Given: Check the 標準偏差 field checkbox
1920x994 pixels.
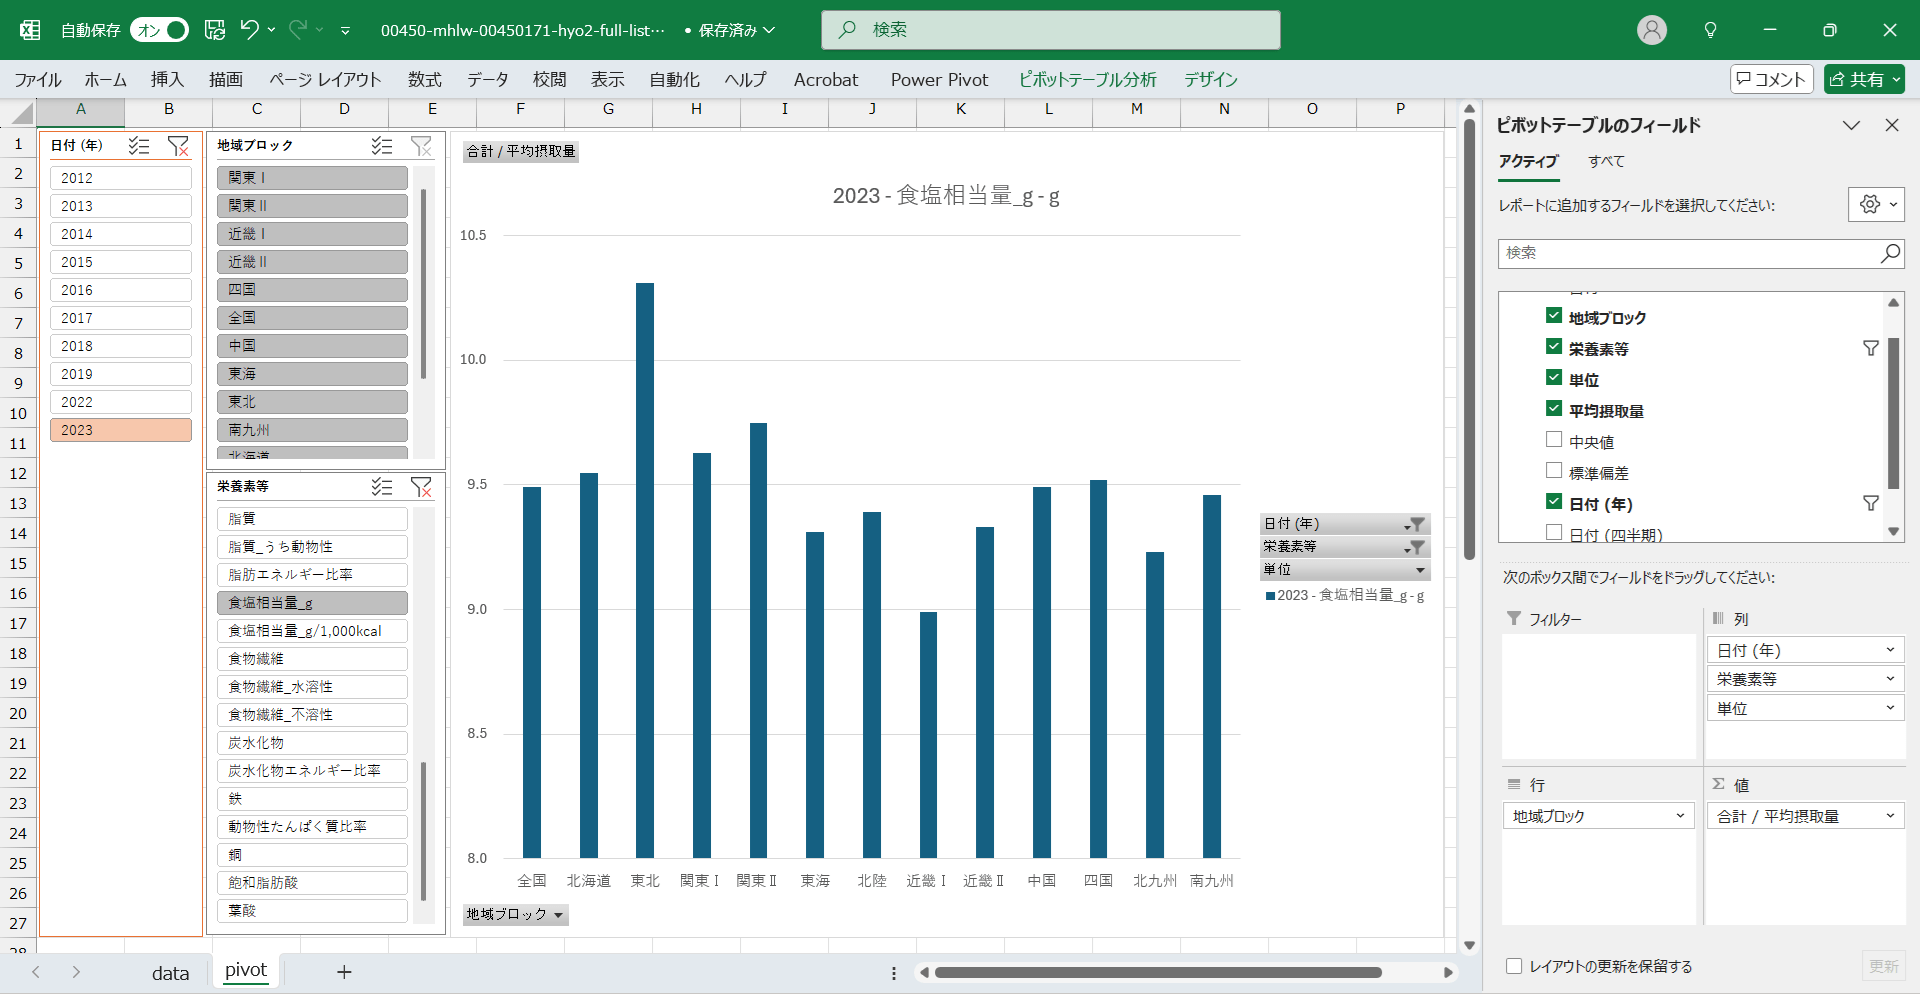Looking at the screenshot, I should [1554, 471].
